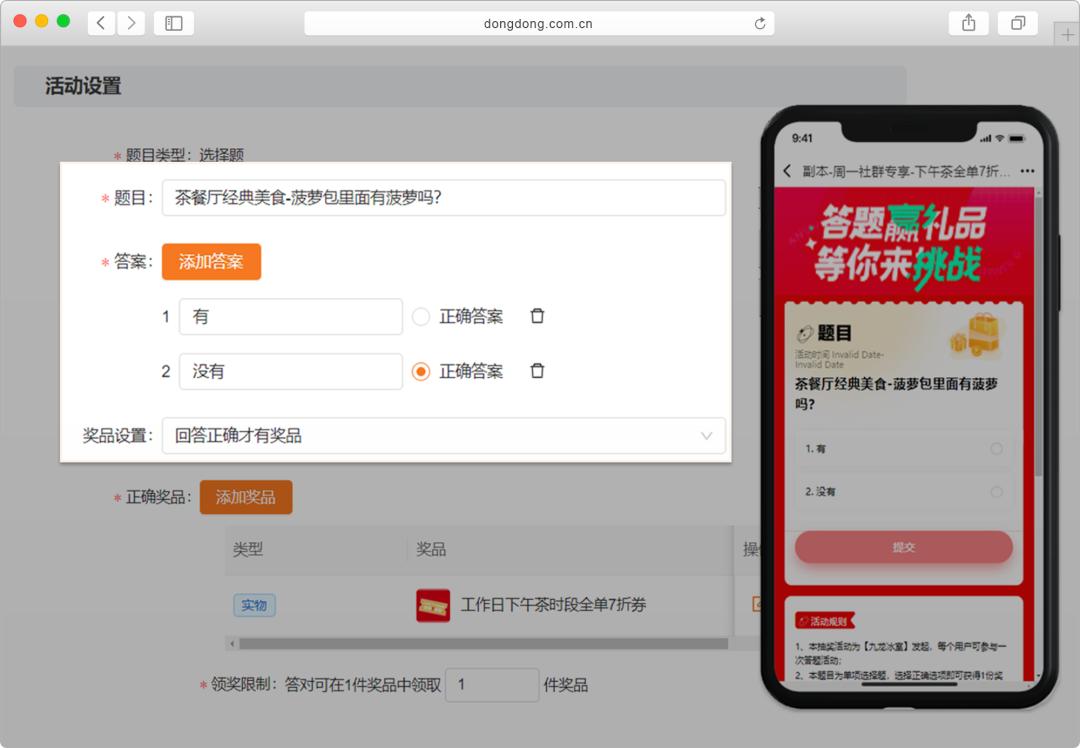The image size is (1080, 748).
Task: Toggle the browser sidebar icon
Action: (174, 23)
